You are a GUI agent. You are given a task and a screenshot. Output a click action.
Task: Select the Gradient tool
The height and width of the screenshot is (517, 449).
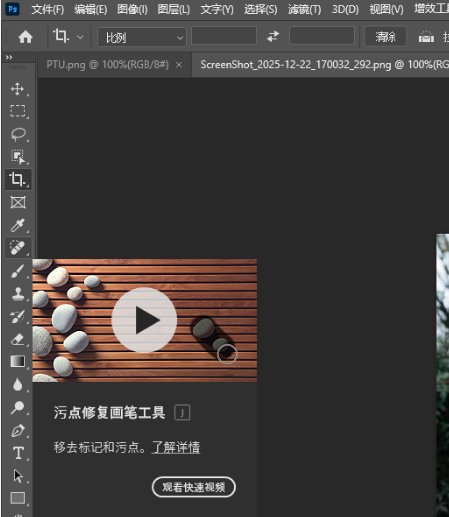[17, 361]
